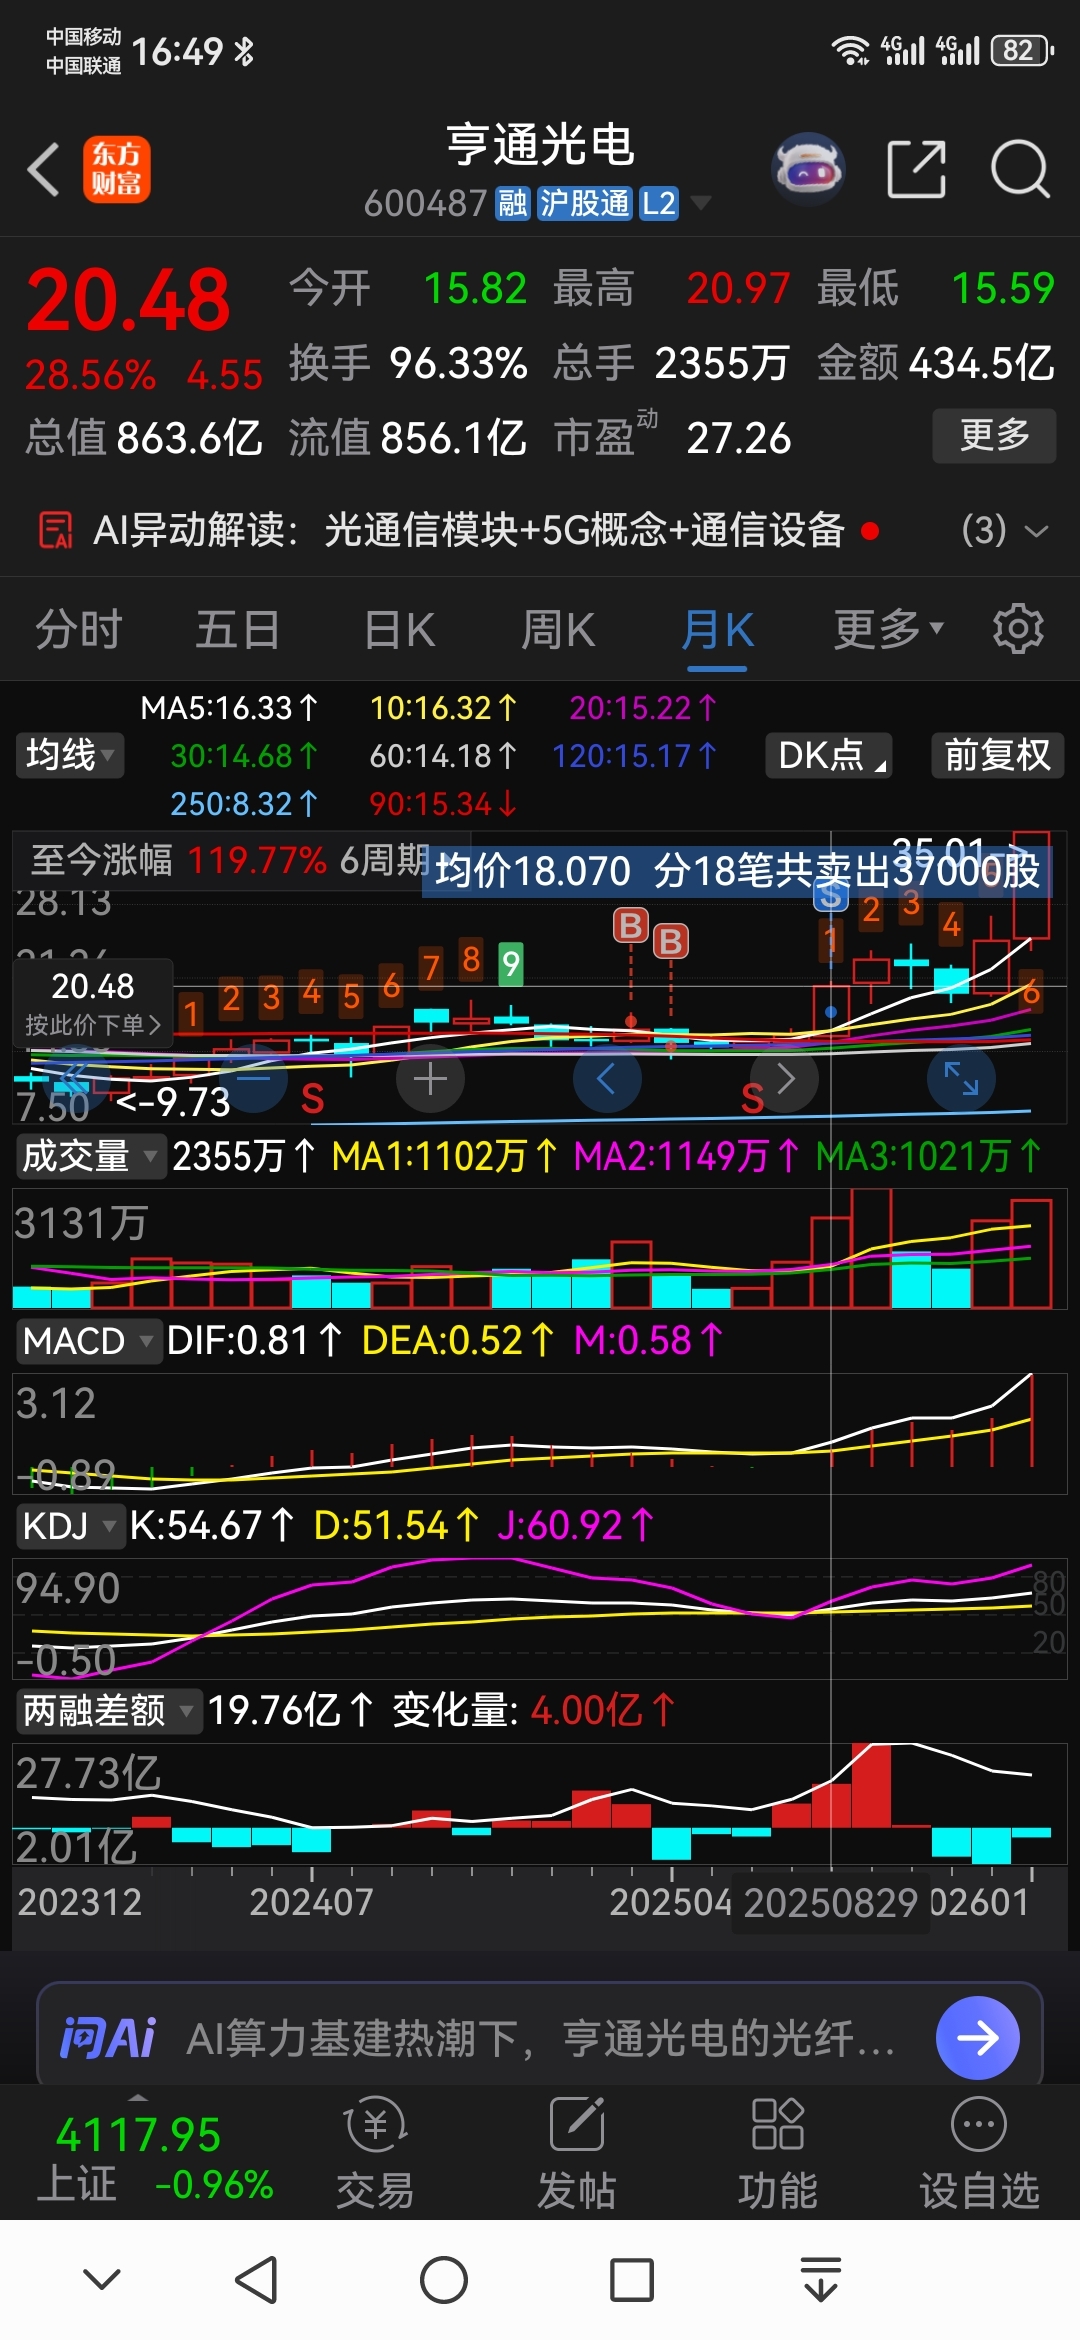Tap the 问AI prompt input field
The width and height of the screenshot is (1080, 2340).
tap(540, 2038)
